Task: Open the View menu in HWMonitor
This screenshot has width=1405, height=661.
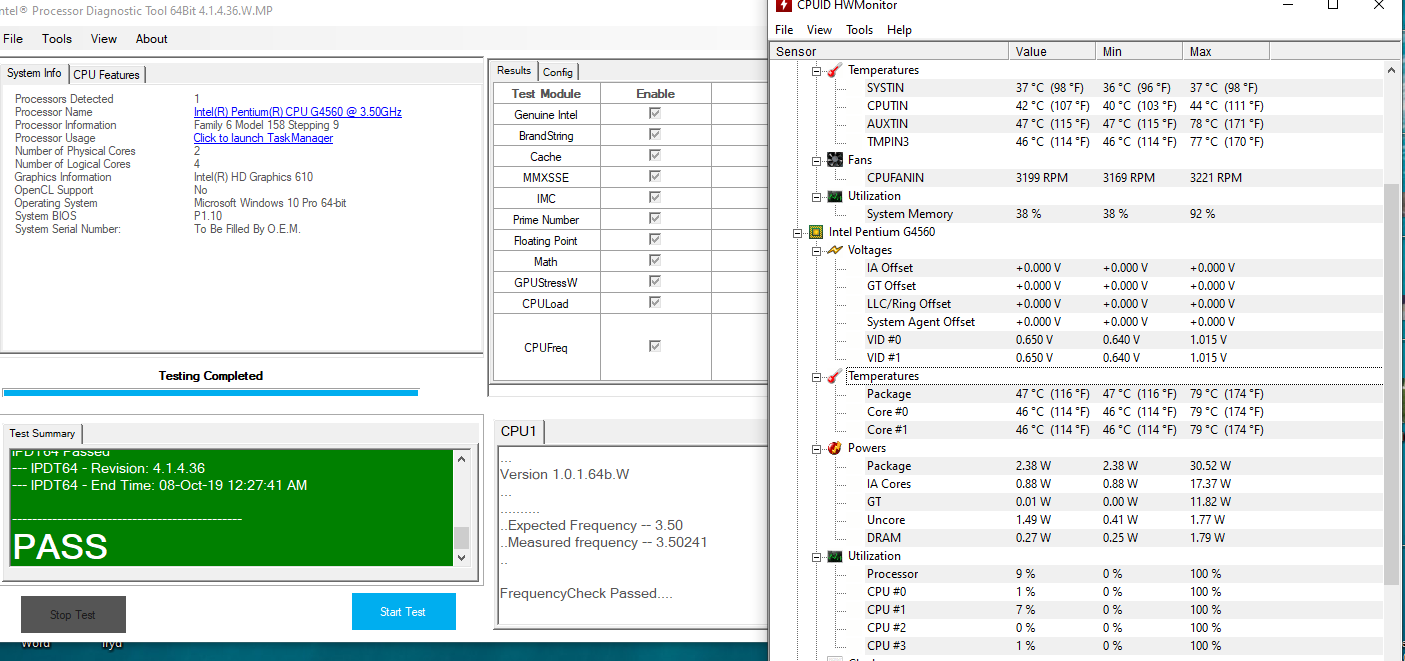Action: [x=819, y=30]
